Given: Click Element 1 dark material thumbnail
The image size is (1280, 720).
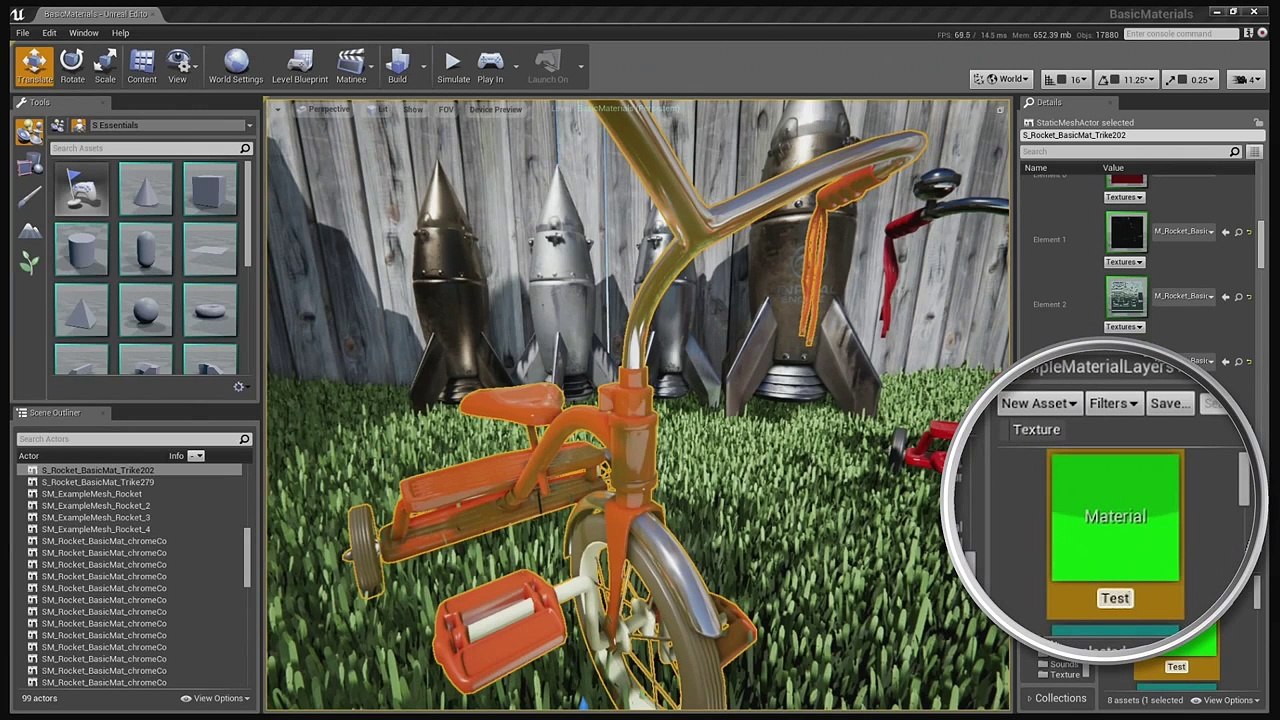Looking at the screenshot, I should point(1126,233).
